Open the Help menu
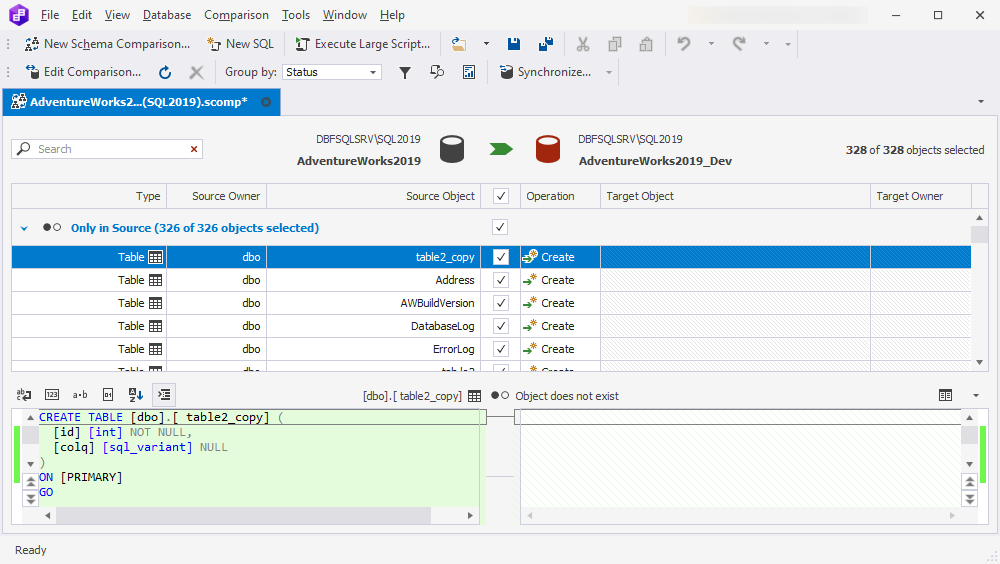The height and width of the screenshot is (564, 1000). 392,15
